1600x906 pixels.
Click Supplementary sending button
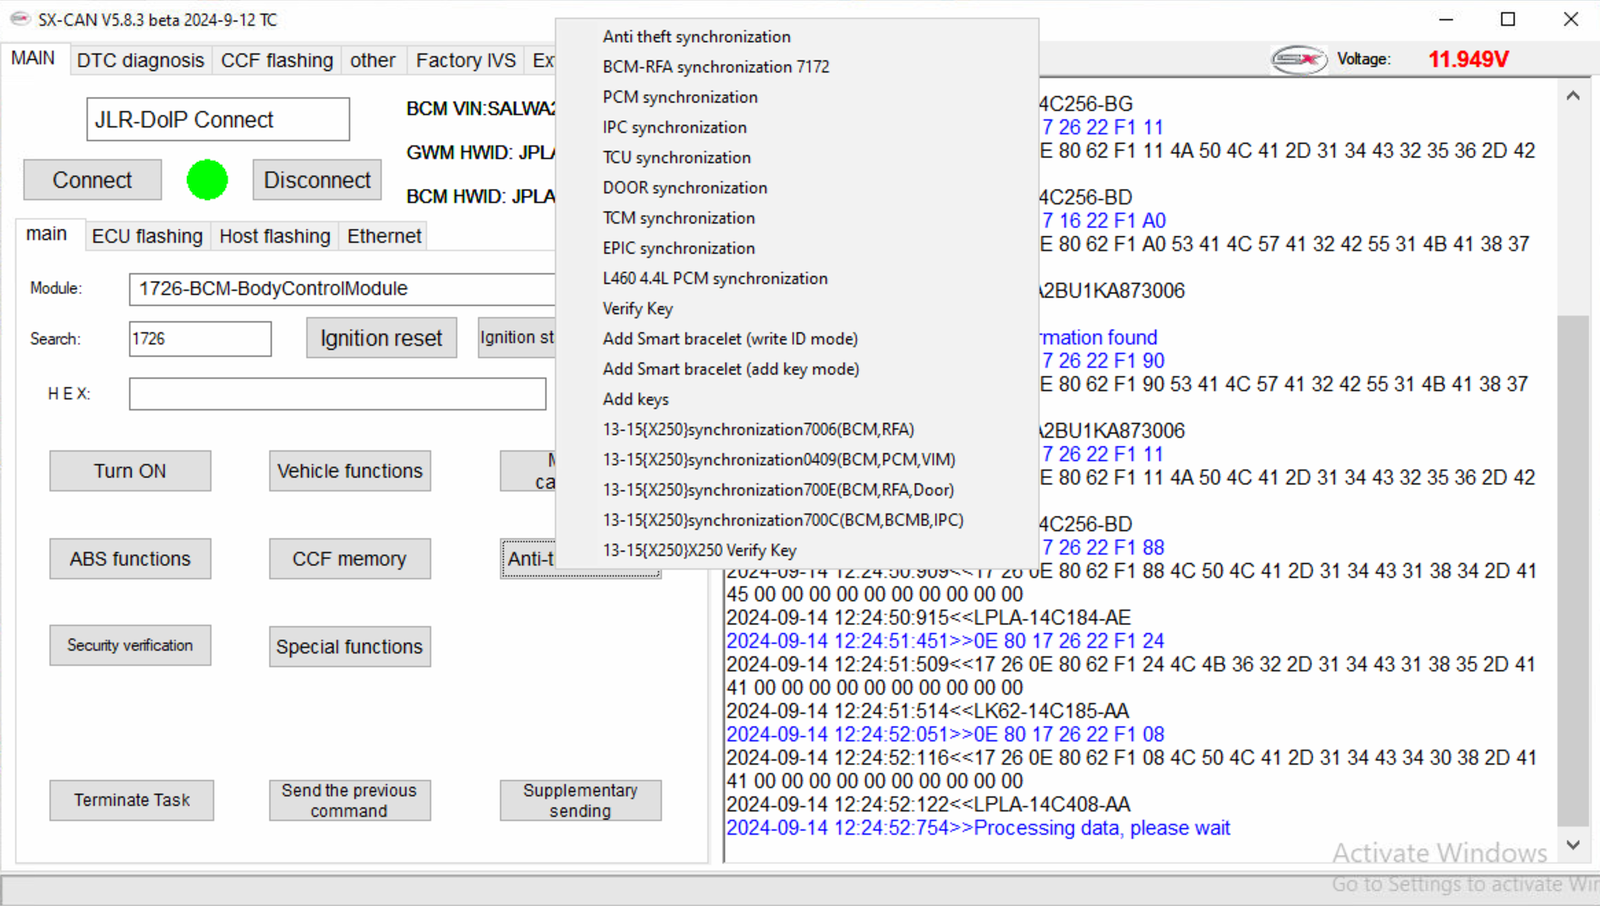click(x=580, y=800)
